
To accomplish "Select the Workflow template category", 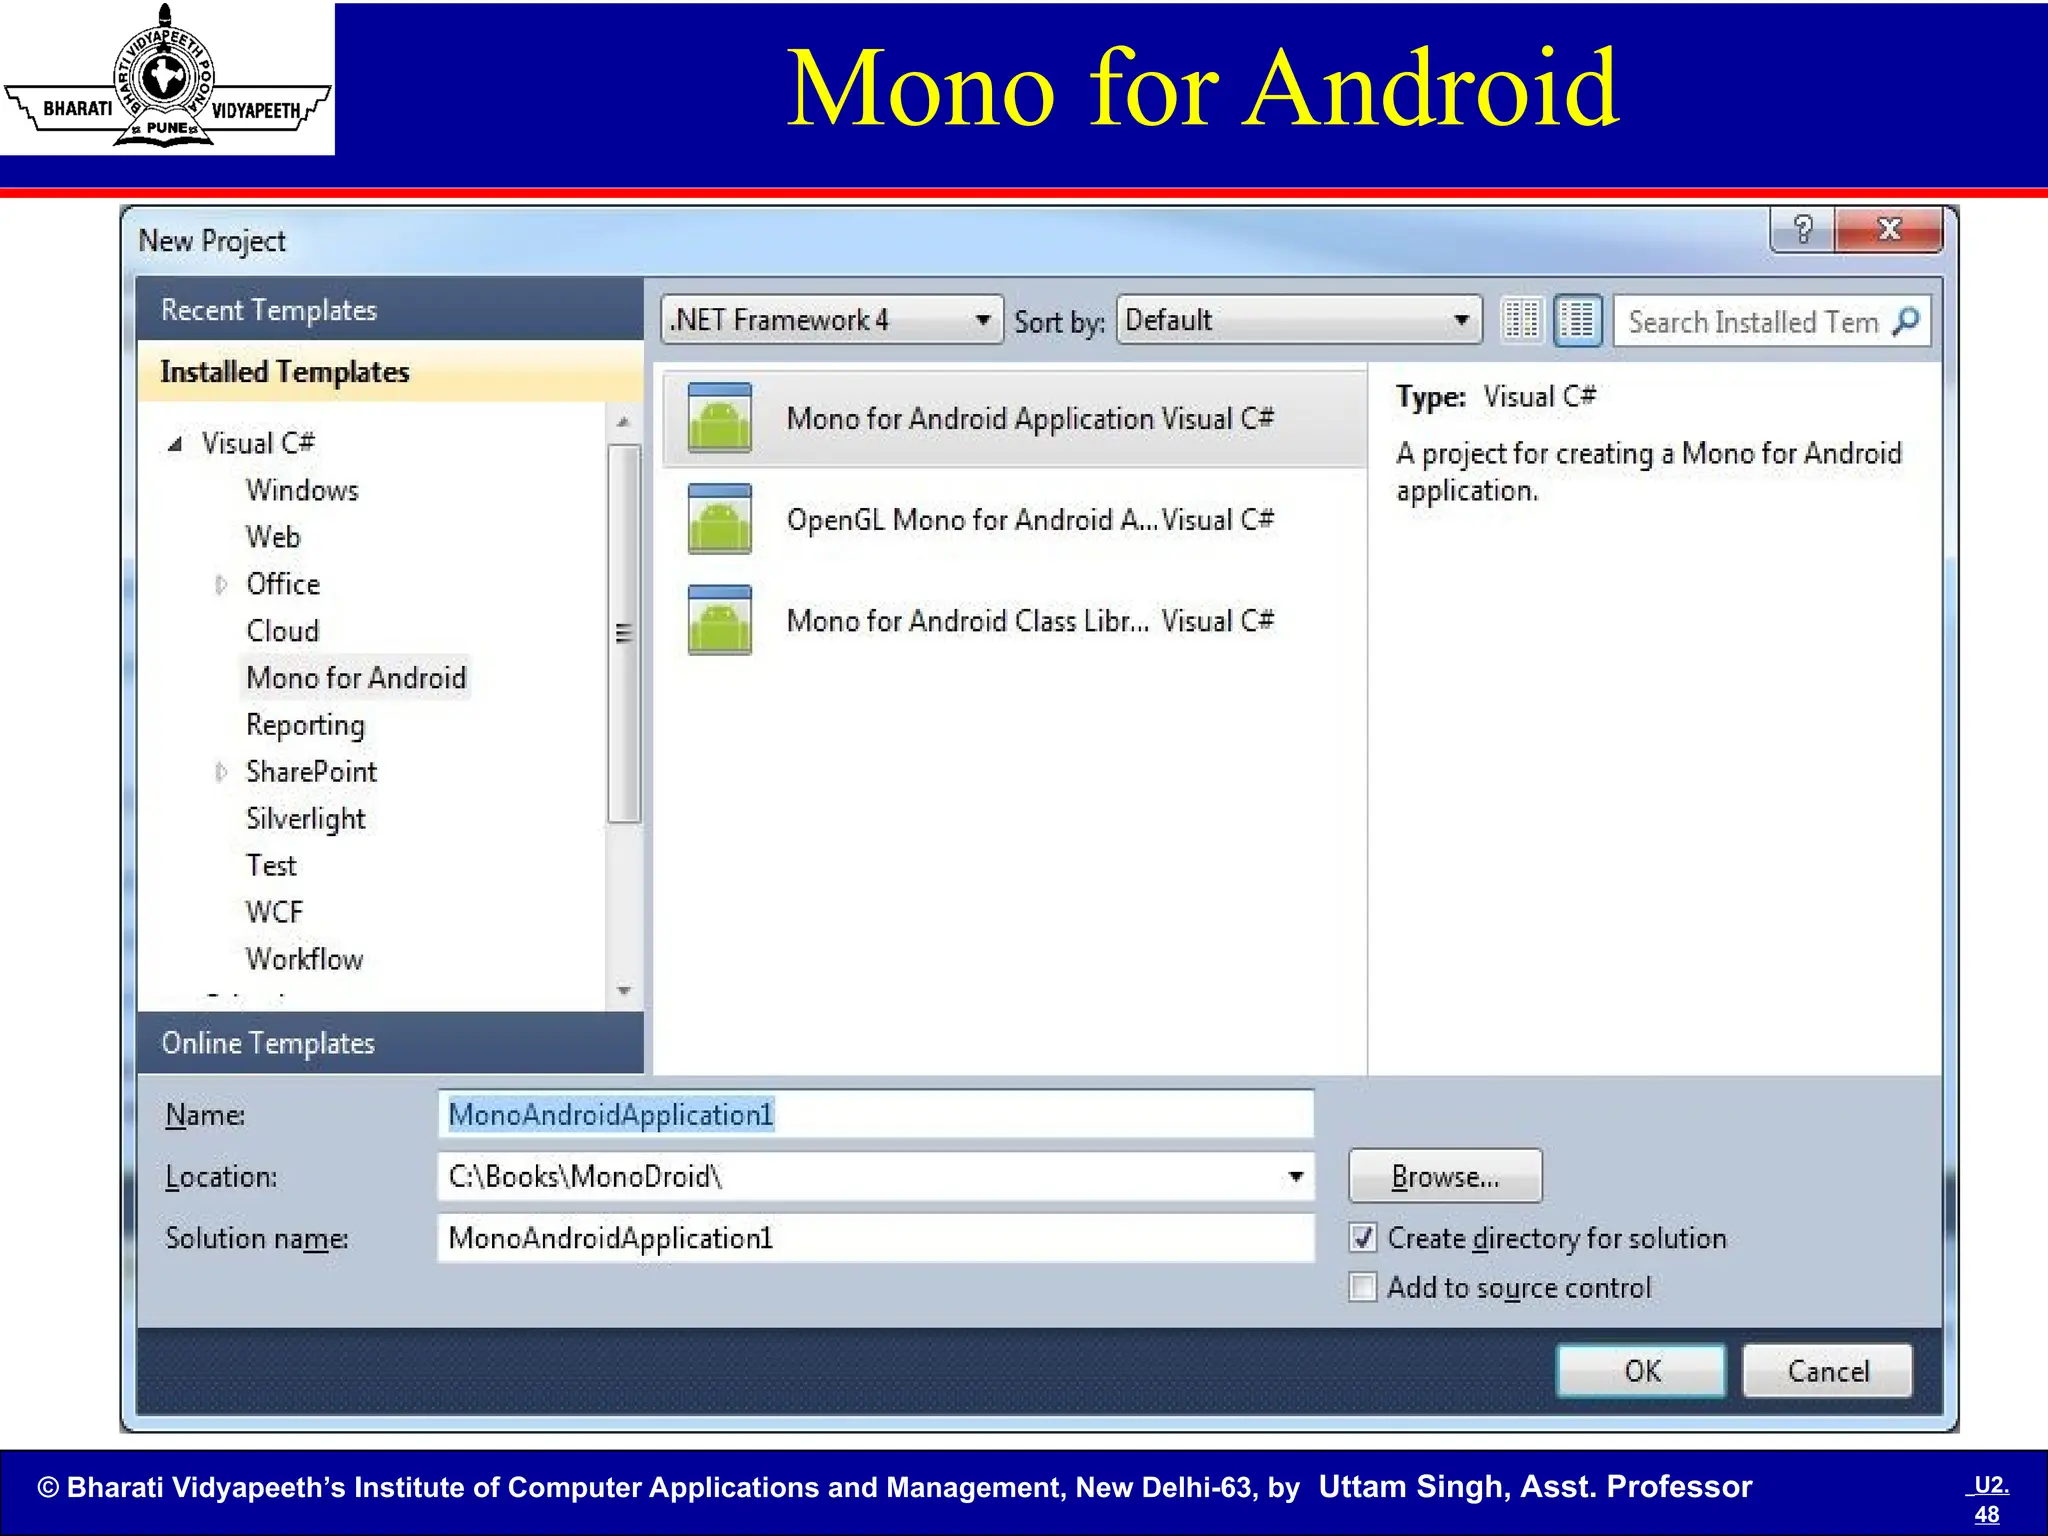I will click(304, 960).
